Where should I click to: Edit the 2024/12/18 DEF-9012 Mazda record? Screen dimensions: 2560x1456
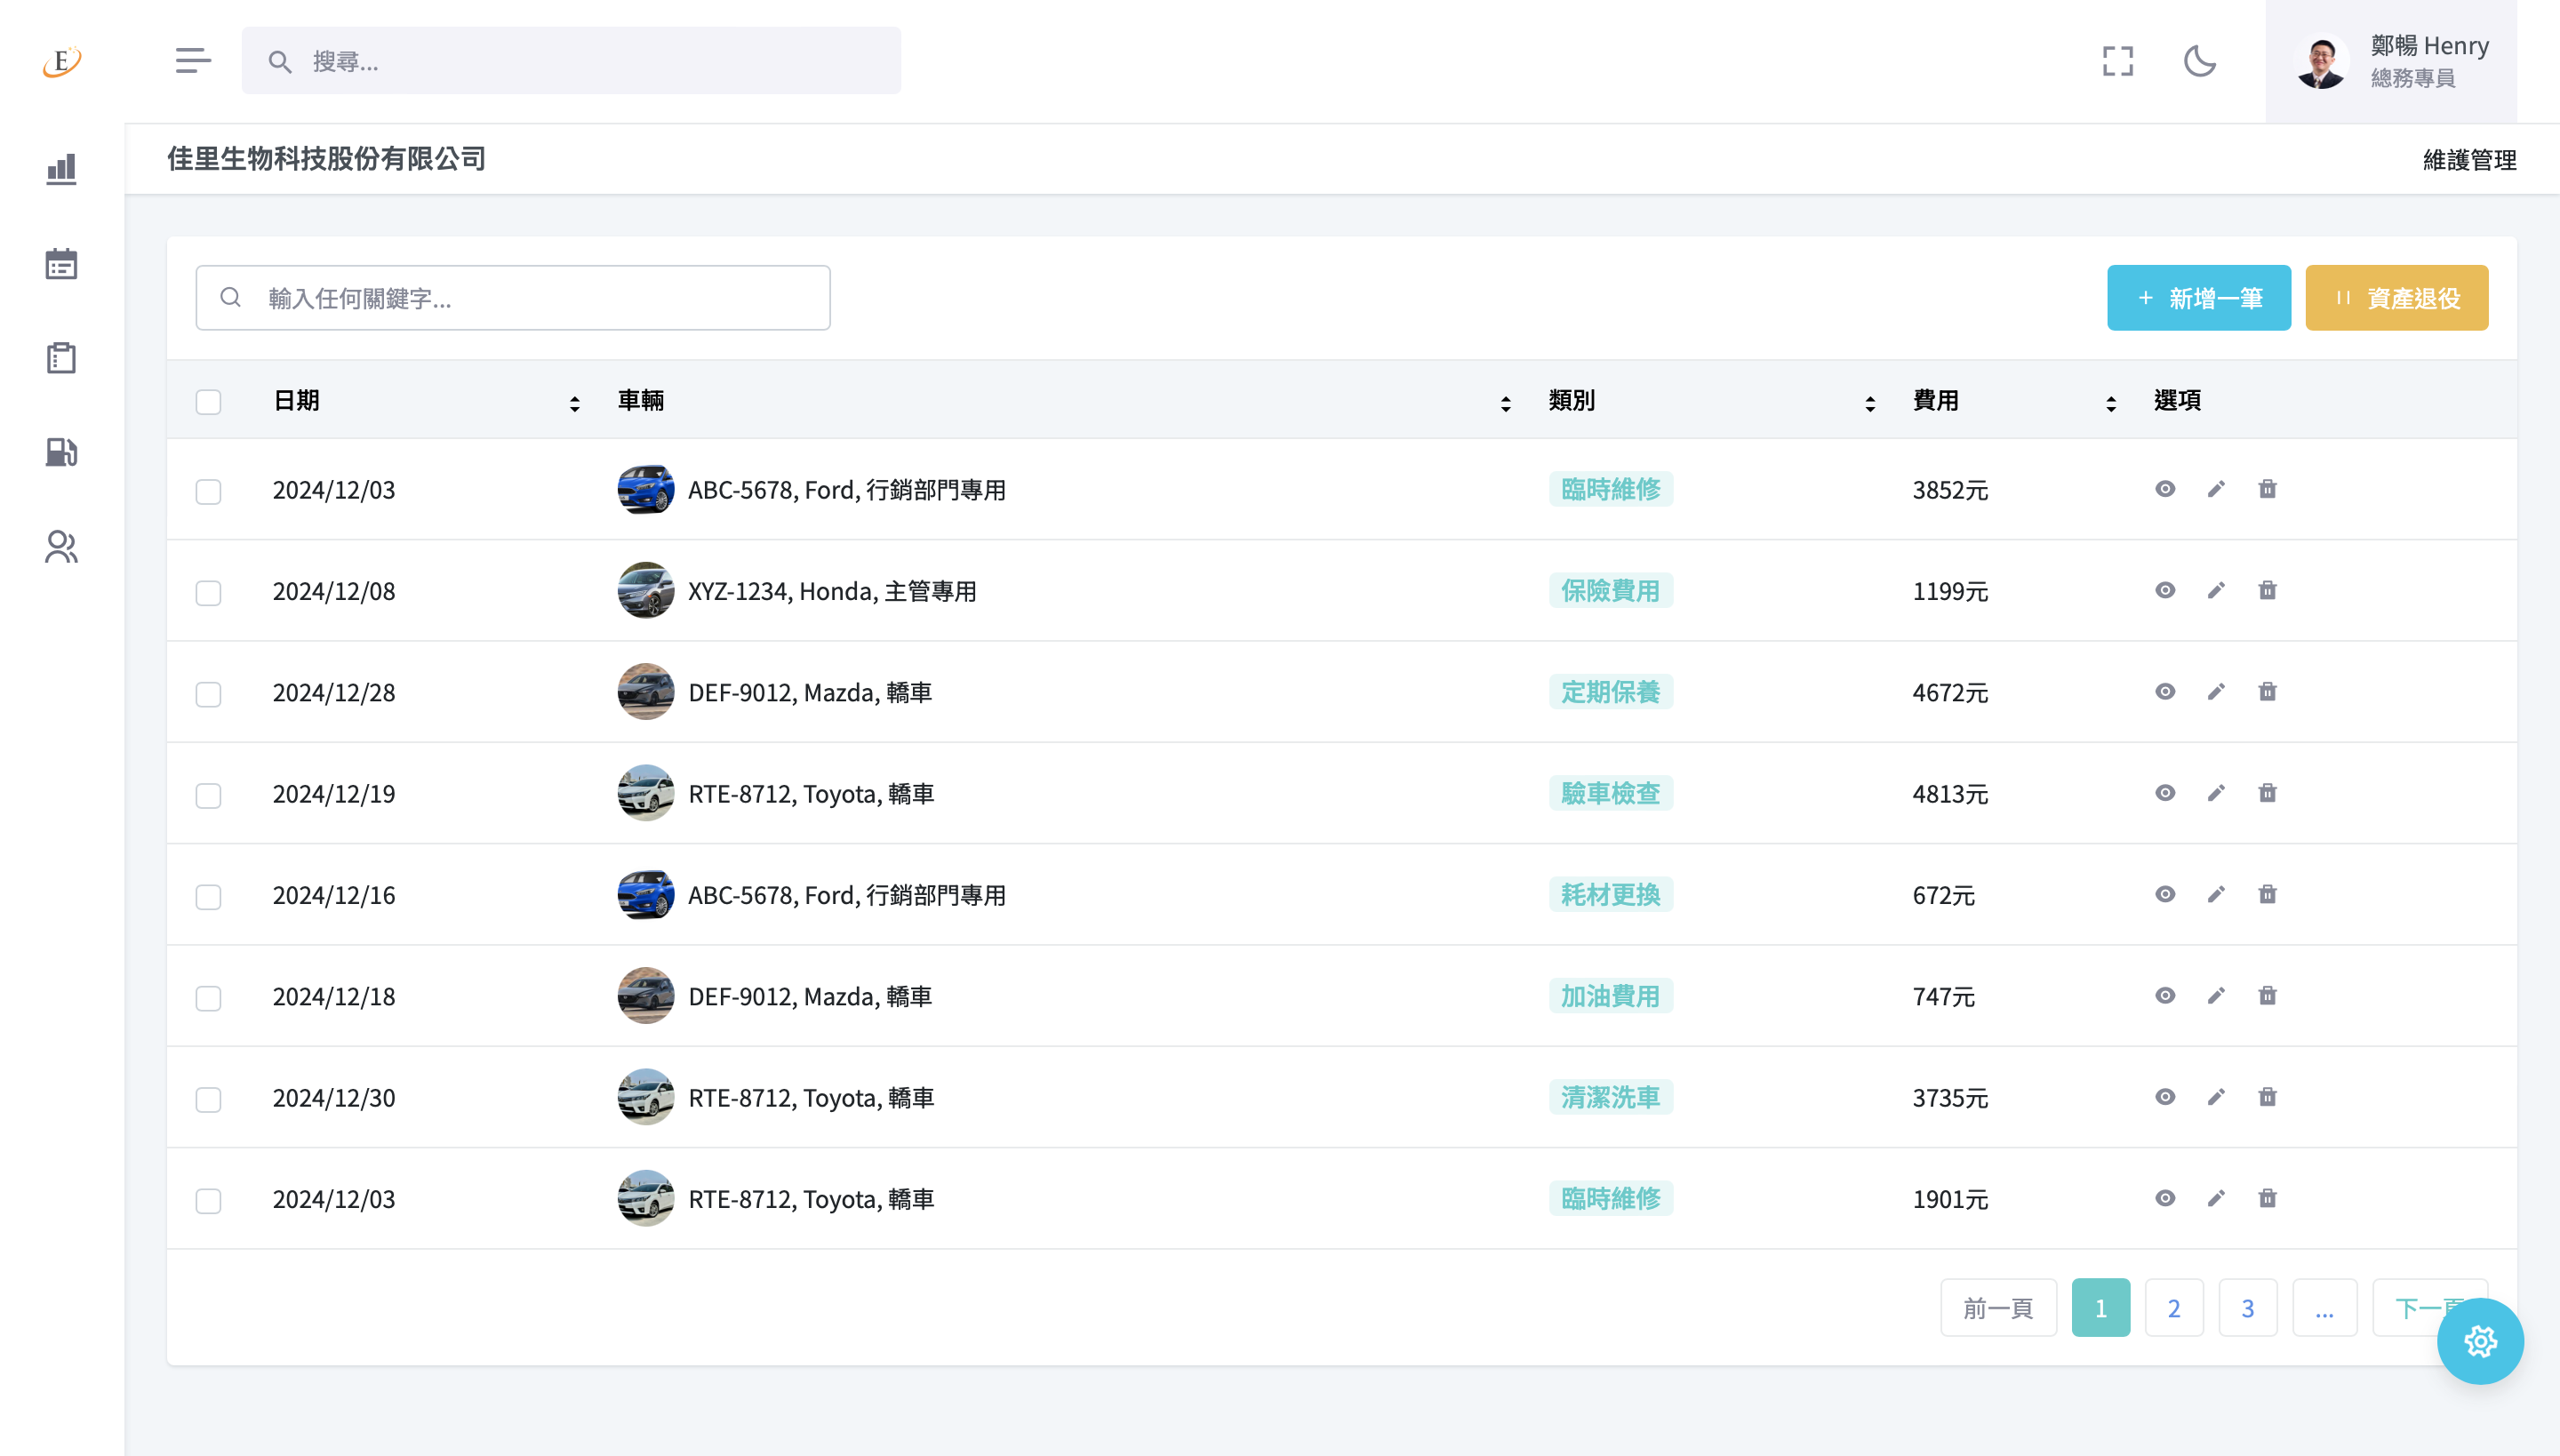[x=2216, y=995]
